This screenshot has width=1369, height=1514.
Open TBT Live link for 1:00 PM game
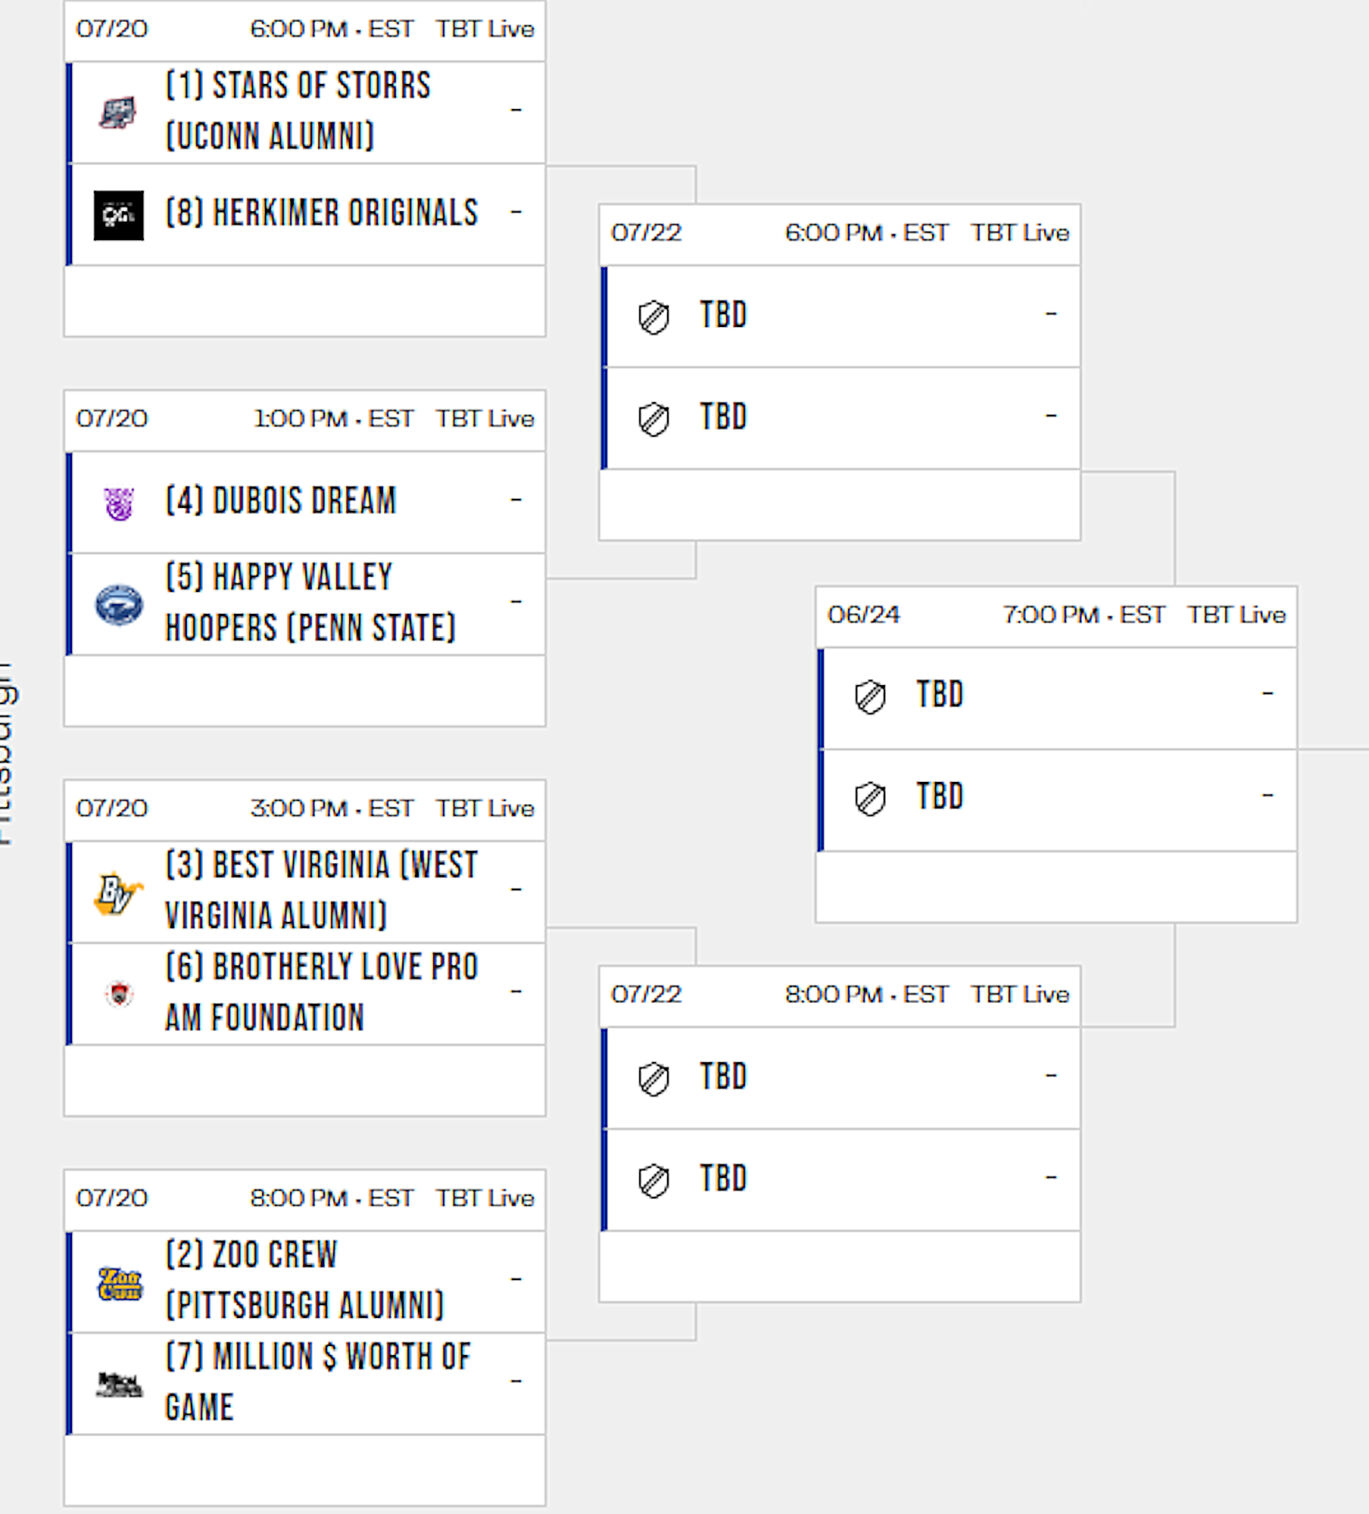coord(485,418)
